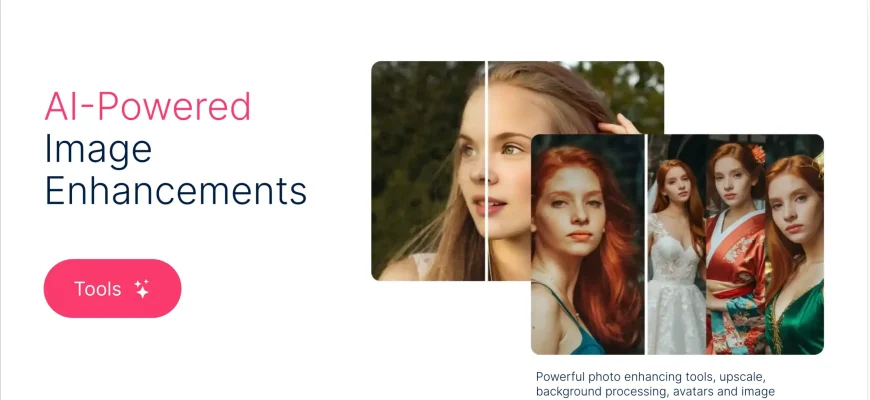
Task: Click the orange flower hair ornament on kimono avatar
Action: 758,154
